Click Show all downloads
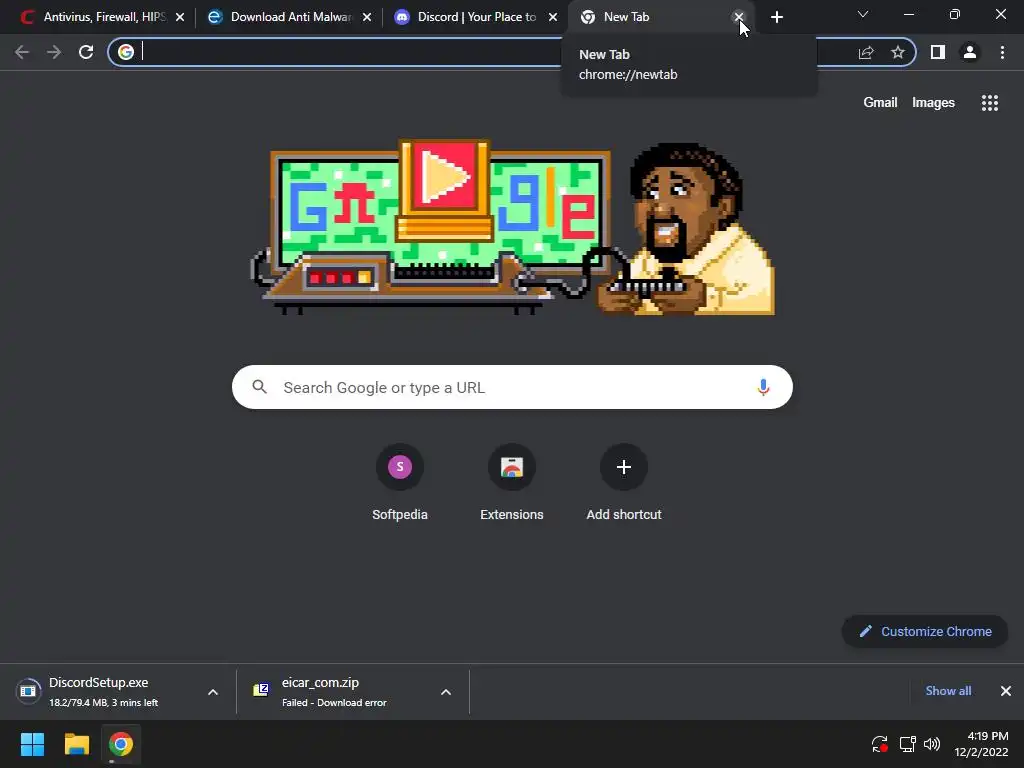 point(948,691)
